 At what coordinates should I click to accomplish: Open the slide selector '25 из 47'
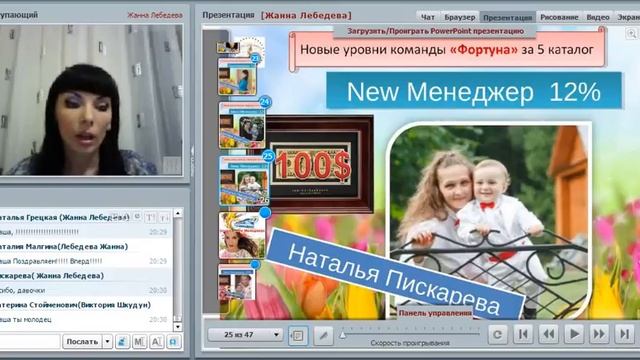(244, 335)
